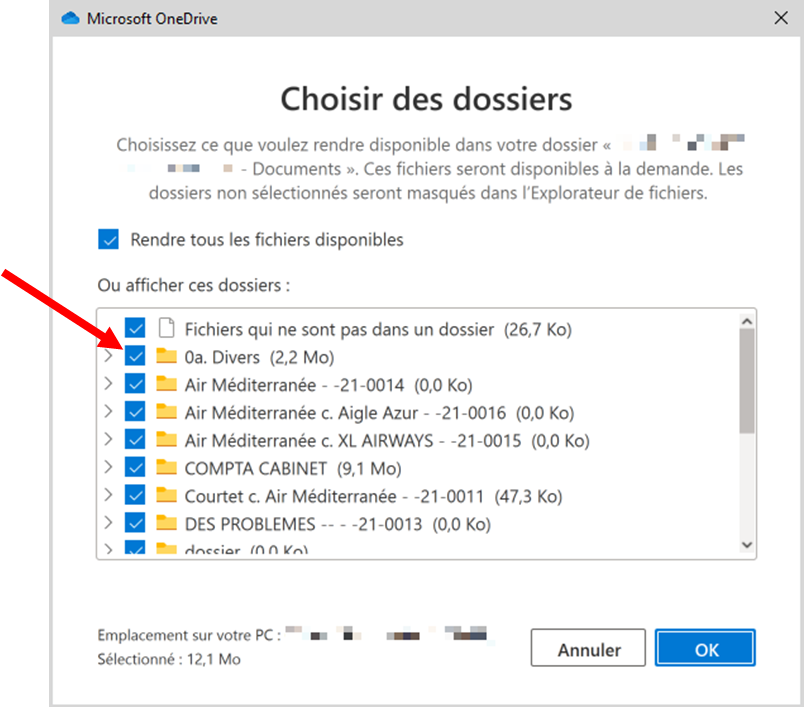Click the Annuler button
Image resolution: width=804 pixels, height=707 pixels.
pyautogui.click(x=588, y=648)
